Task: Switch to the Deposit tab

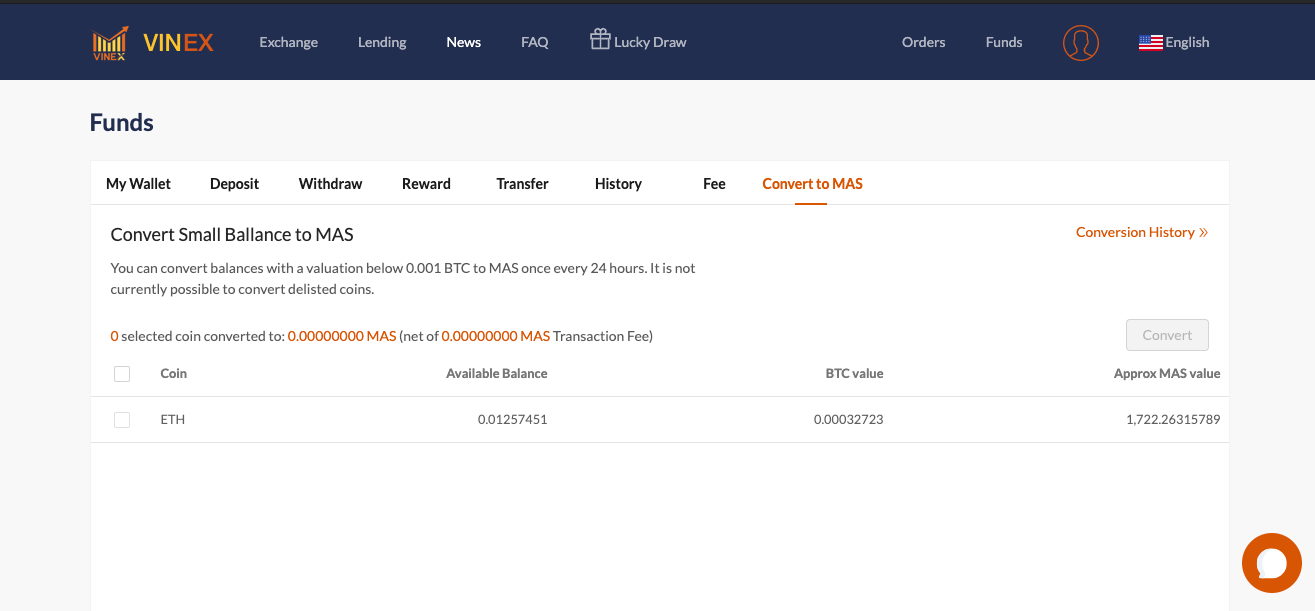Action: pos(235,184)
